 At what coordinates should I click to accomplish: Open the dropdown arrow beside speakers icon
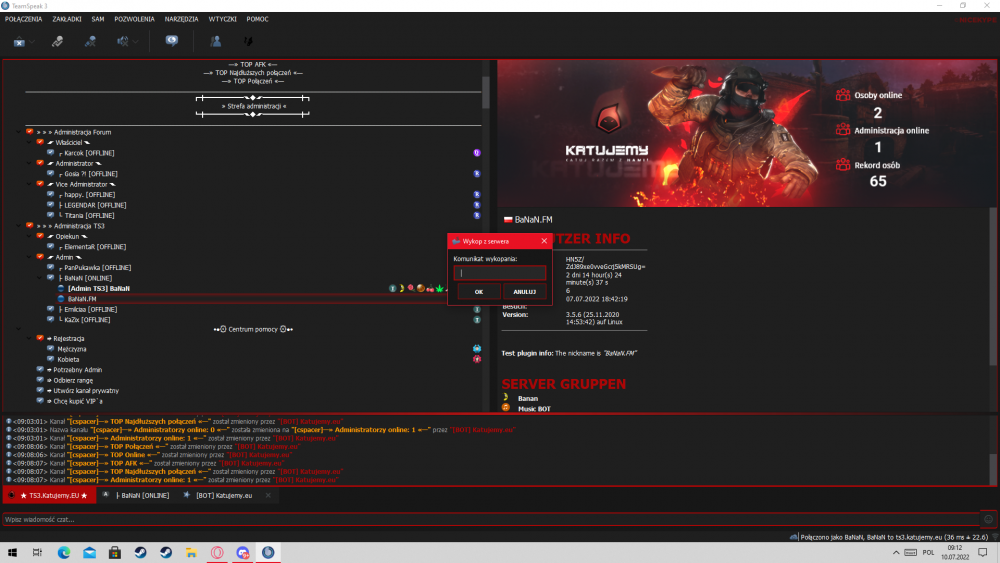(x=136, y=42)
